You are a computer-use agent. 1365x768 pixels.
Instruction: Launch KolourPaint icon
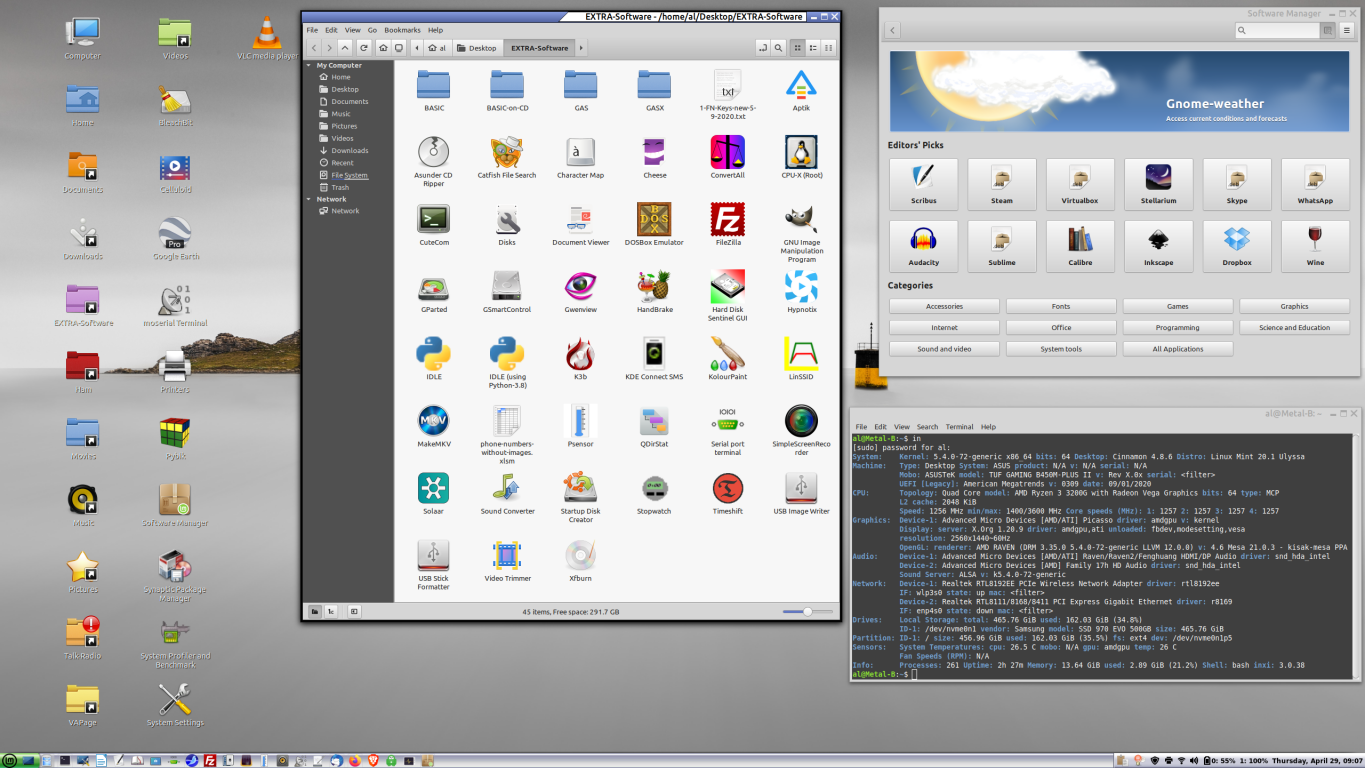pyautogui.click(x=727, y=353)
